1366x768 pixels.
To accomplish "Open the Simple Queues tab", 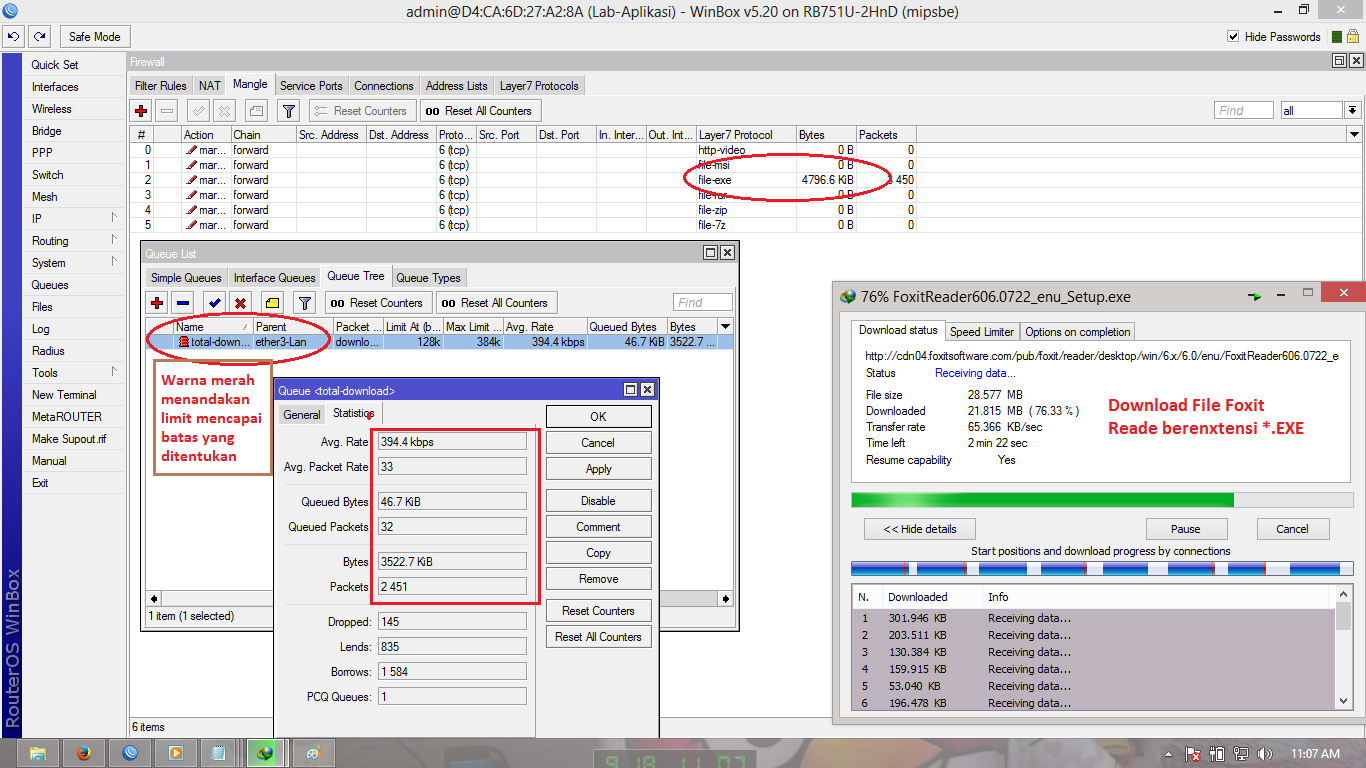I will [186, 278].
